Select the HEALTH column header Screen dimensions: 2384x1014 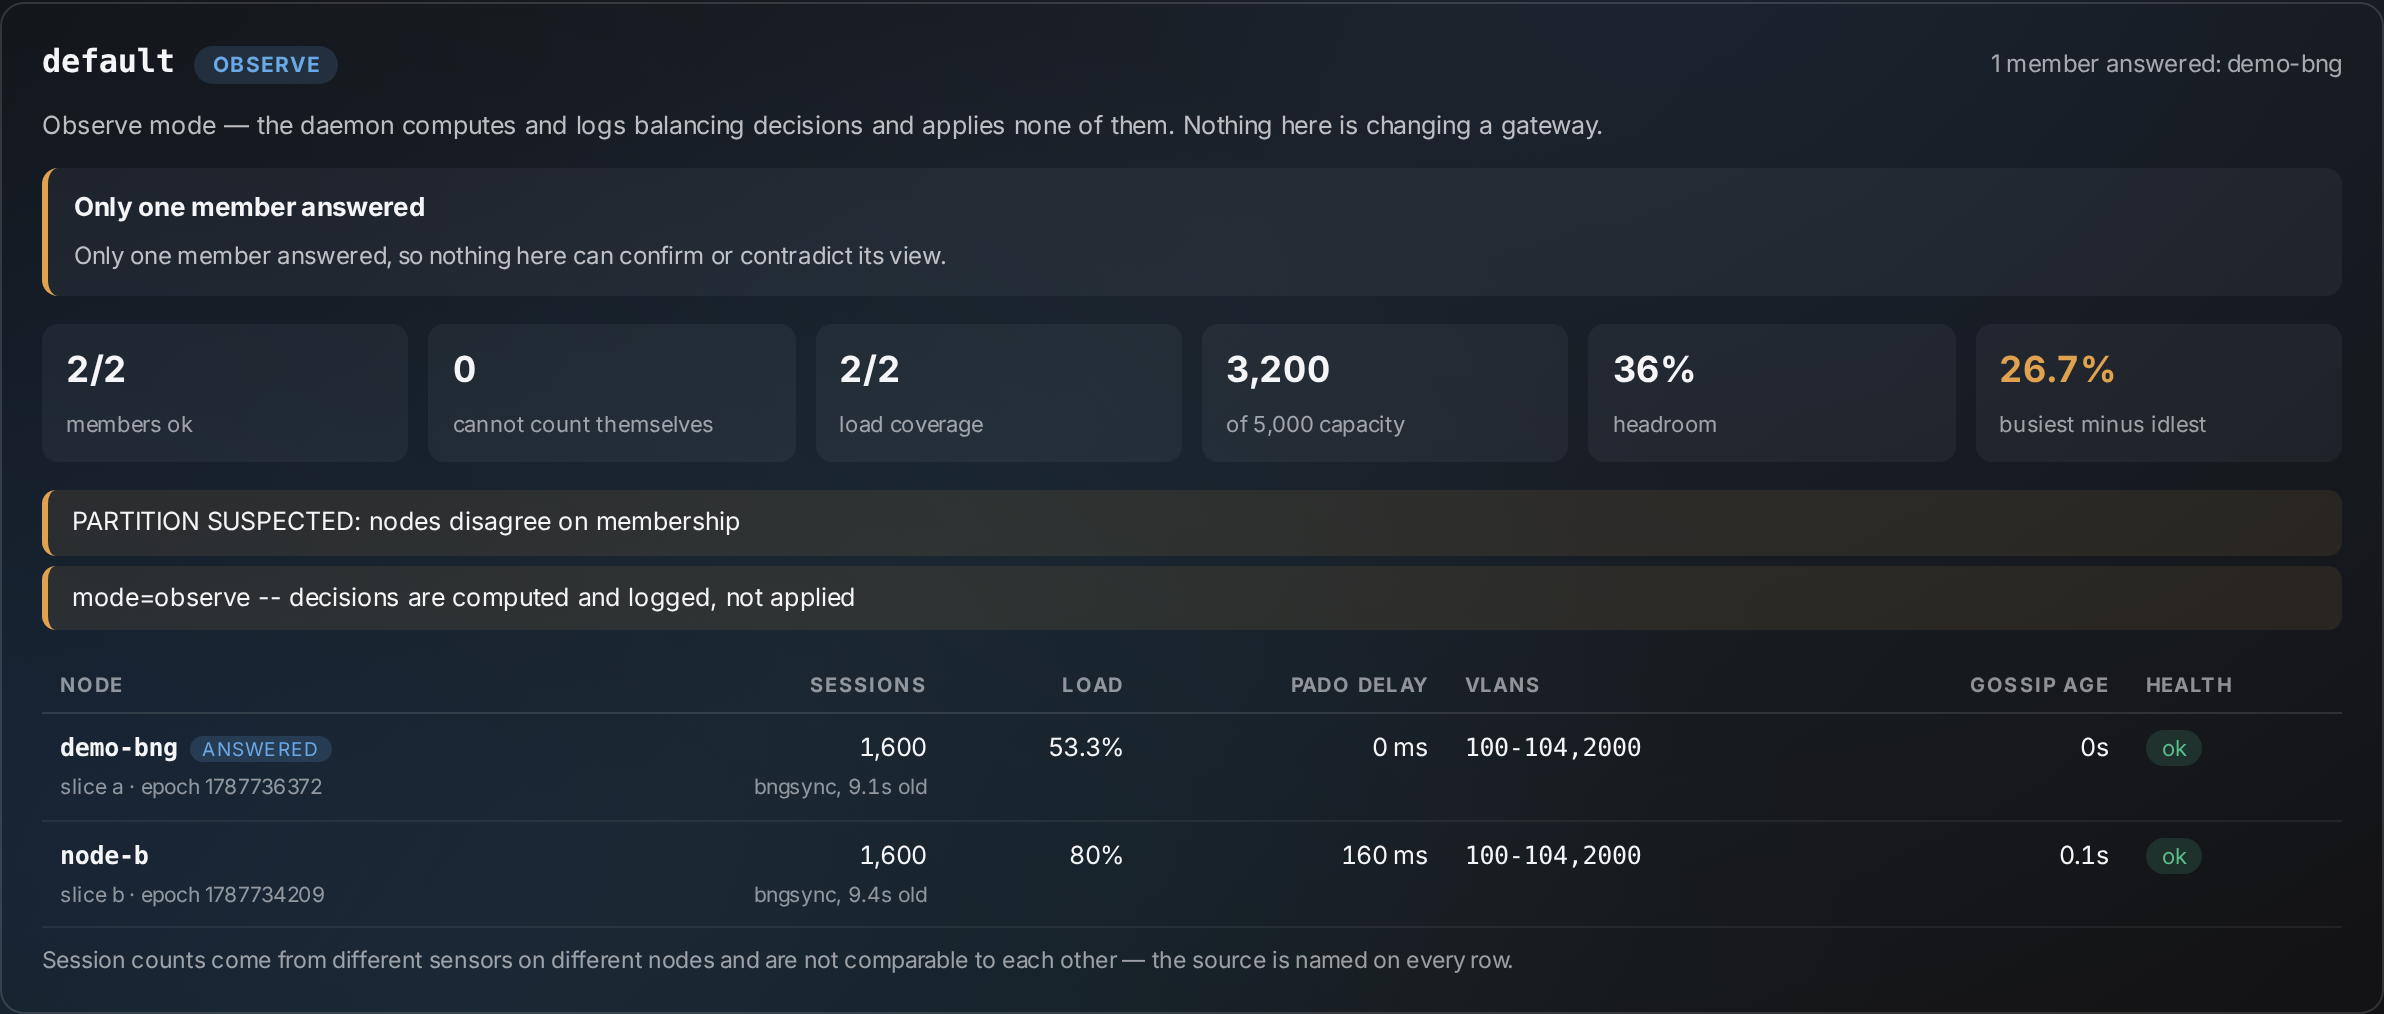click(x=2189, y=685)
